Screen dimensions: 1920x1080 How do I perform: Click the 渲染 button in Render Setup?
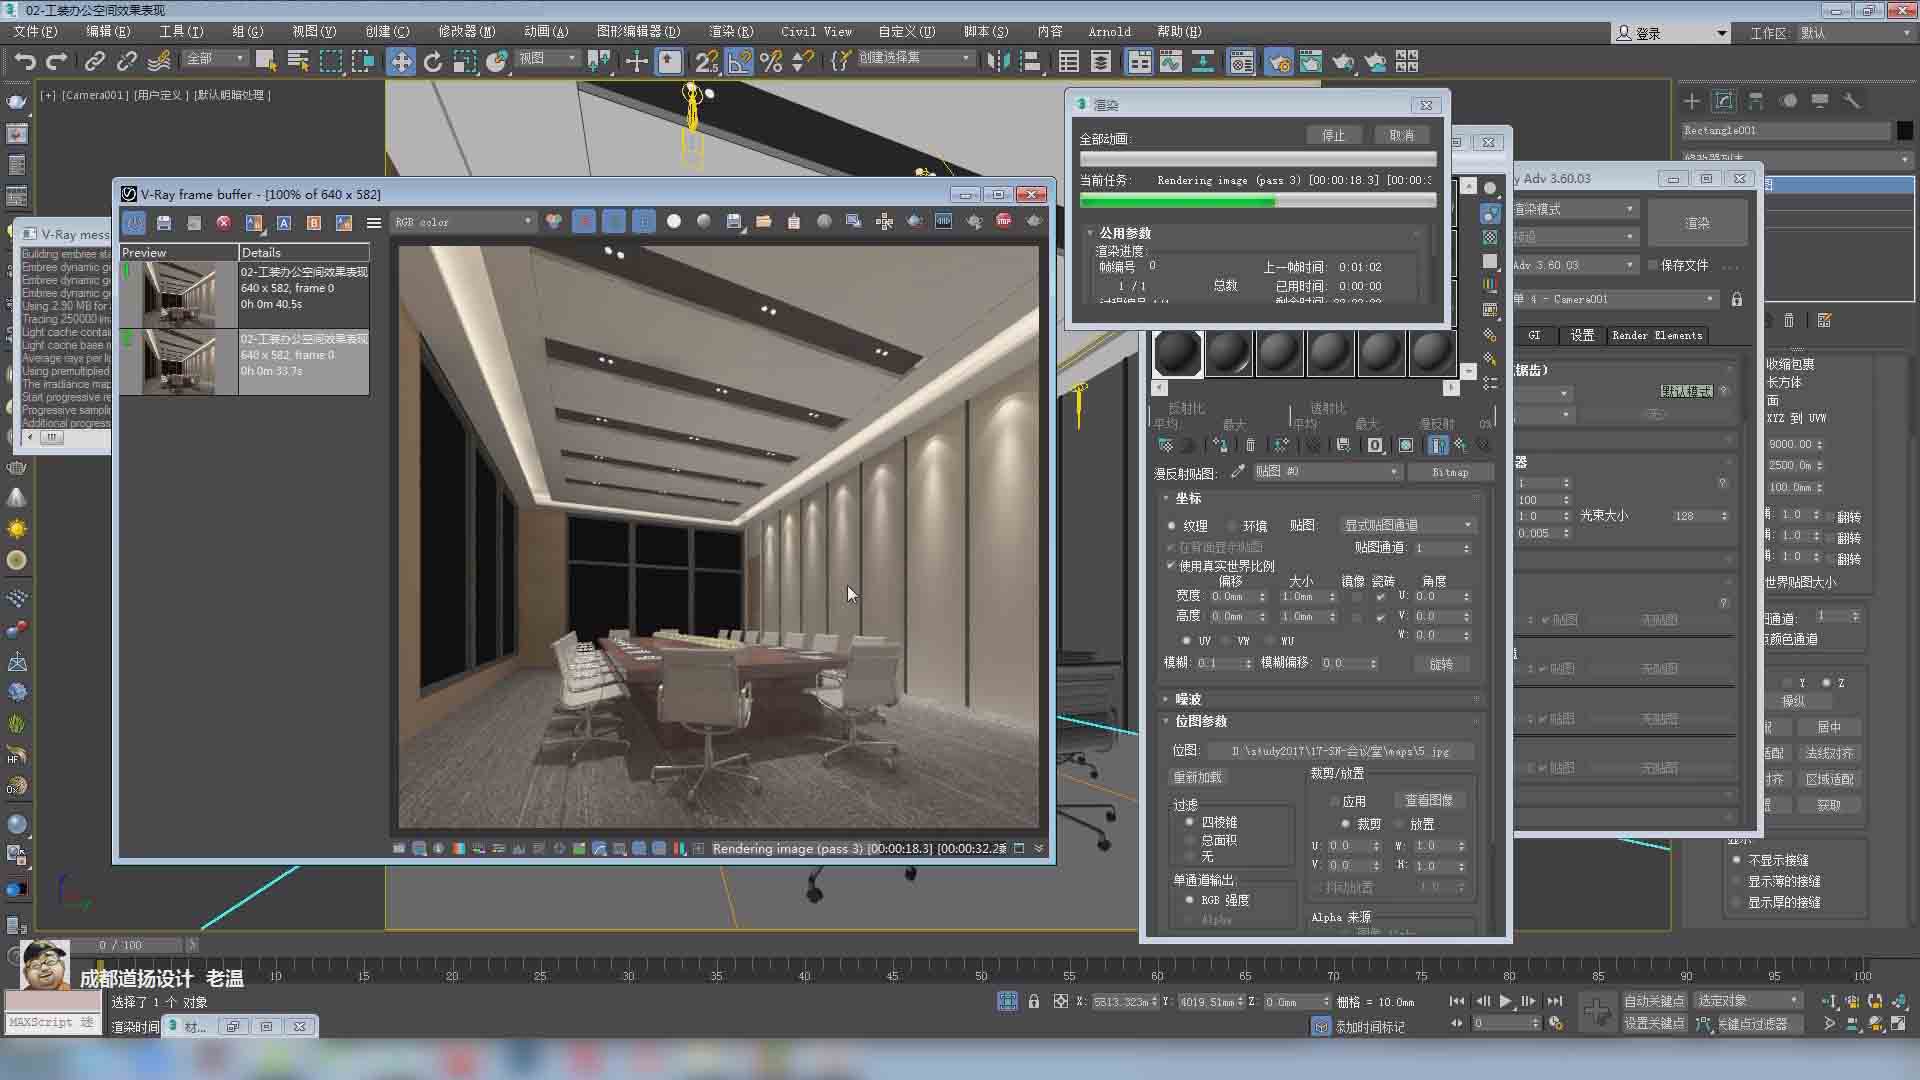pyautogui.click(x=1697, y=223)
